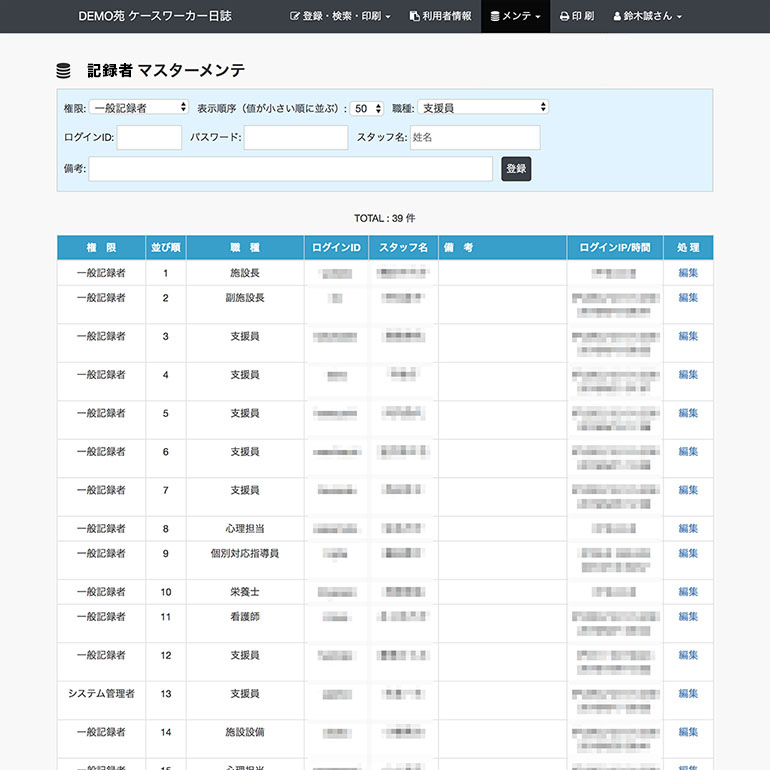Focus the ログインID input field
The width and height of the screenshot is (770, 770).
pyautogui.click(x=149, y=138)
